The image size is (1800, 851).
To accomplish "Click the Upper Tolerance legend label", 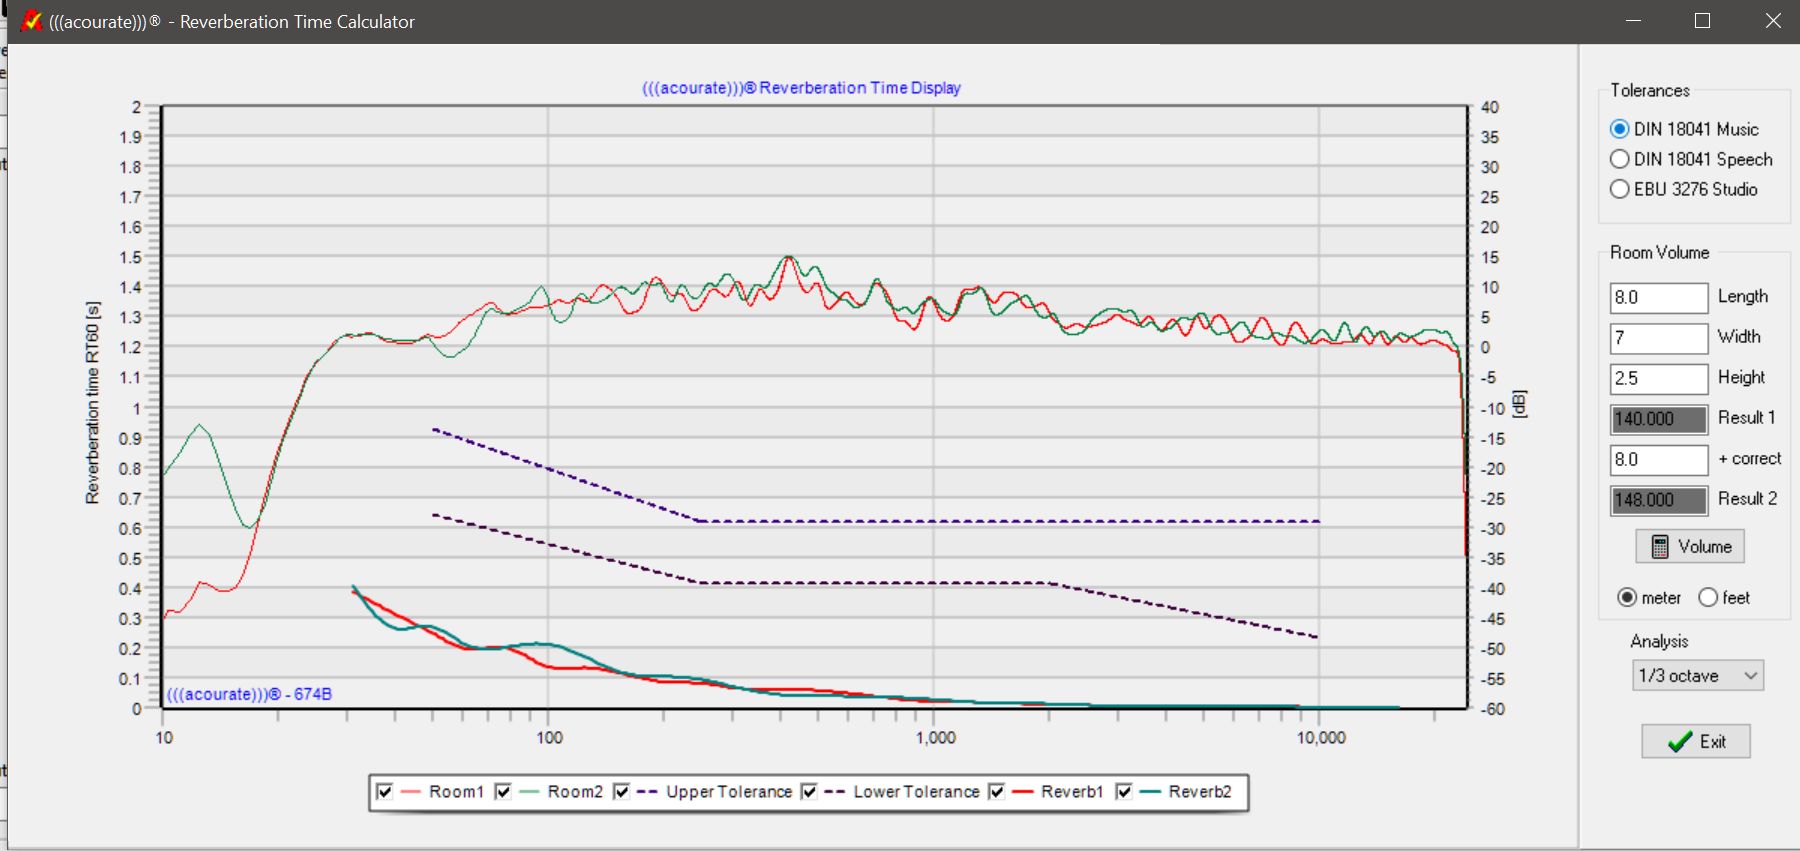I will coord(729,792).
